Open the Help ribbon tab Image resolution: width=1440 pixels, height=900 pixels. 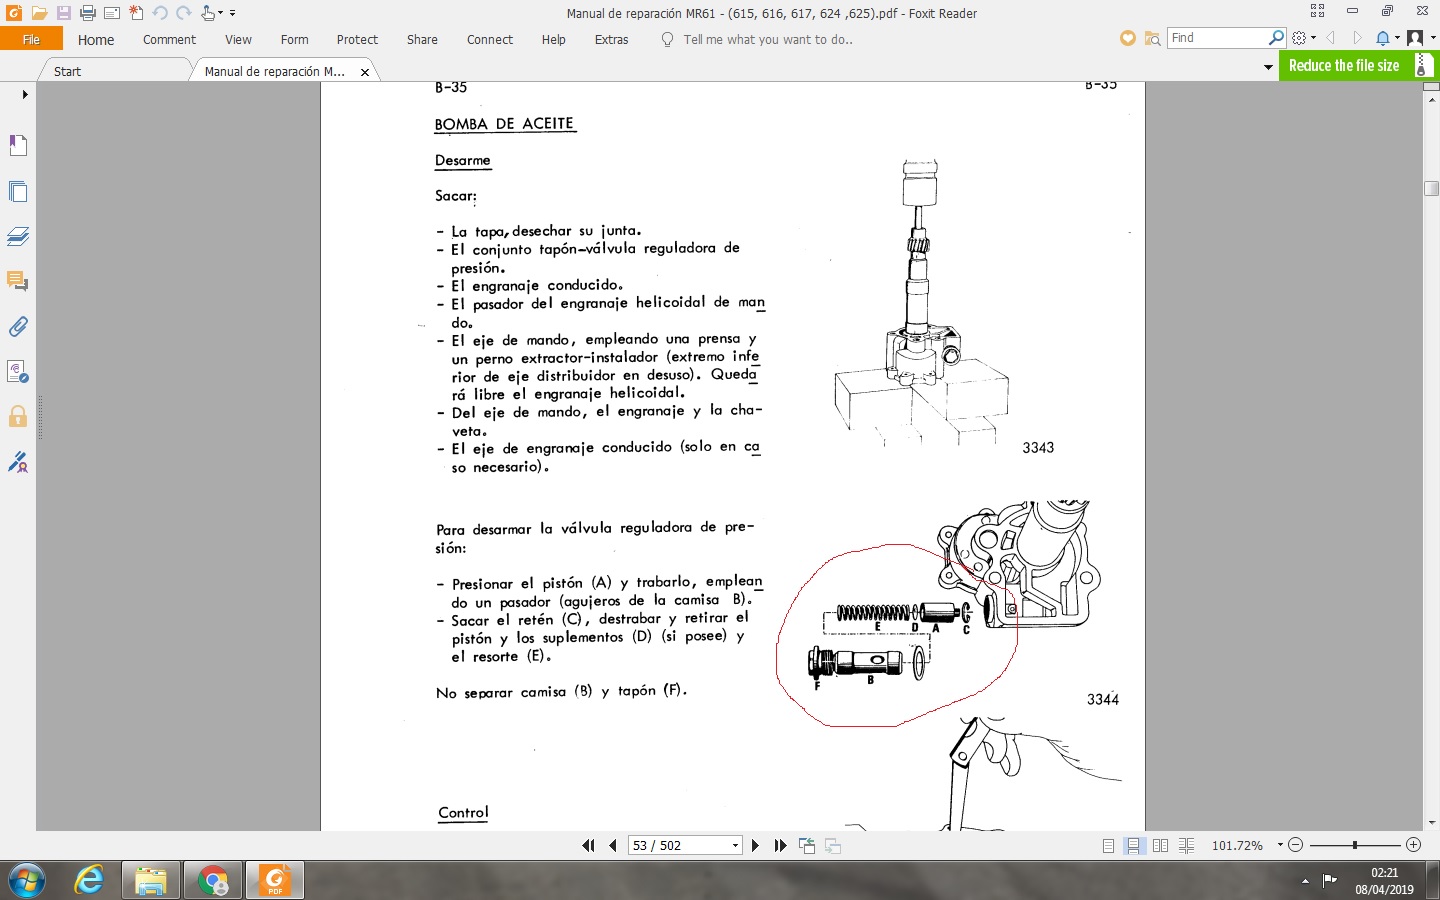pos(553,40)
